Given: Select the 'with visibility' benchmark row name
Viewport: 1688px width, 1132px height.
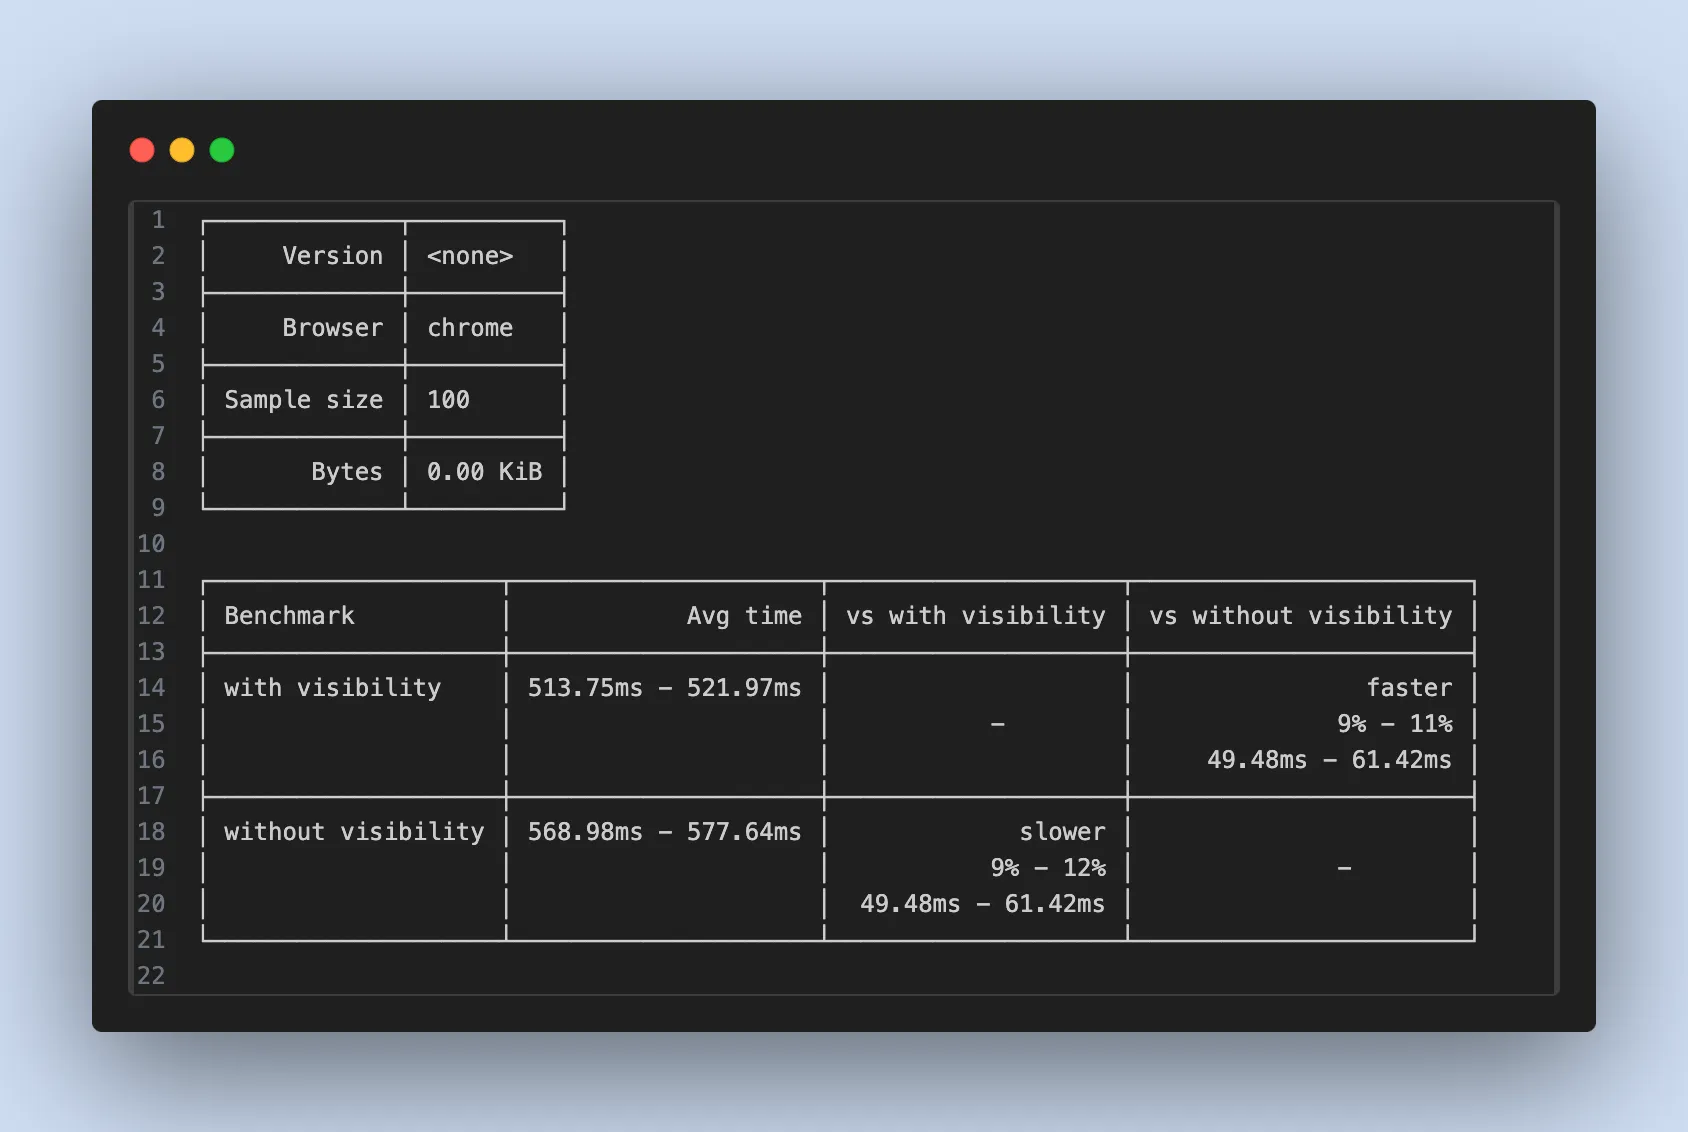Looking at the screenshot, I should click(332, 688).
